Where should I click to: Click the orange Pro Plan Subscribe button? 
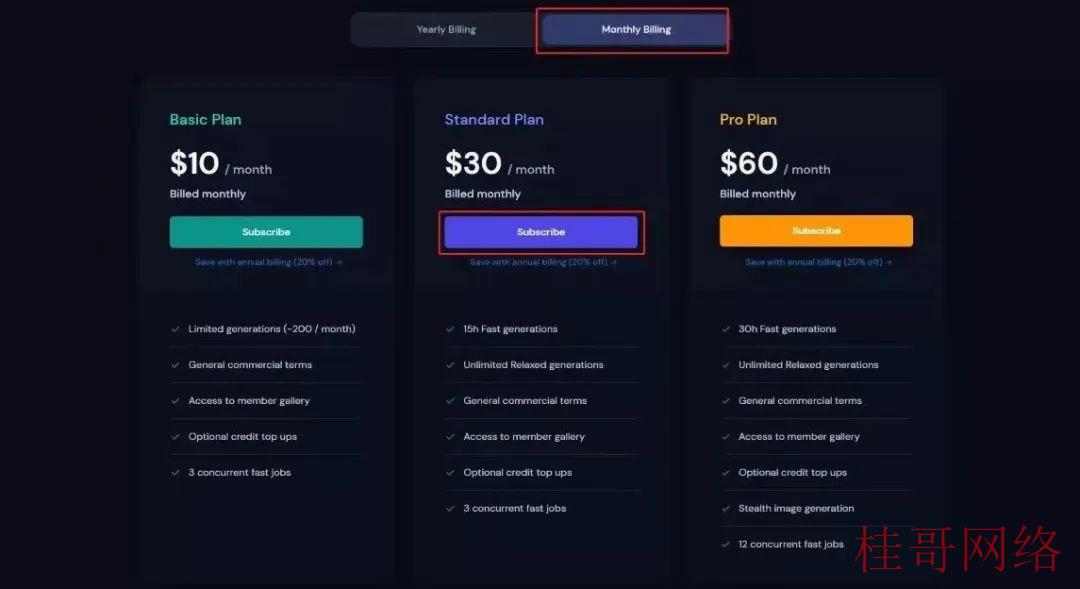(x=816, y=231)
